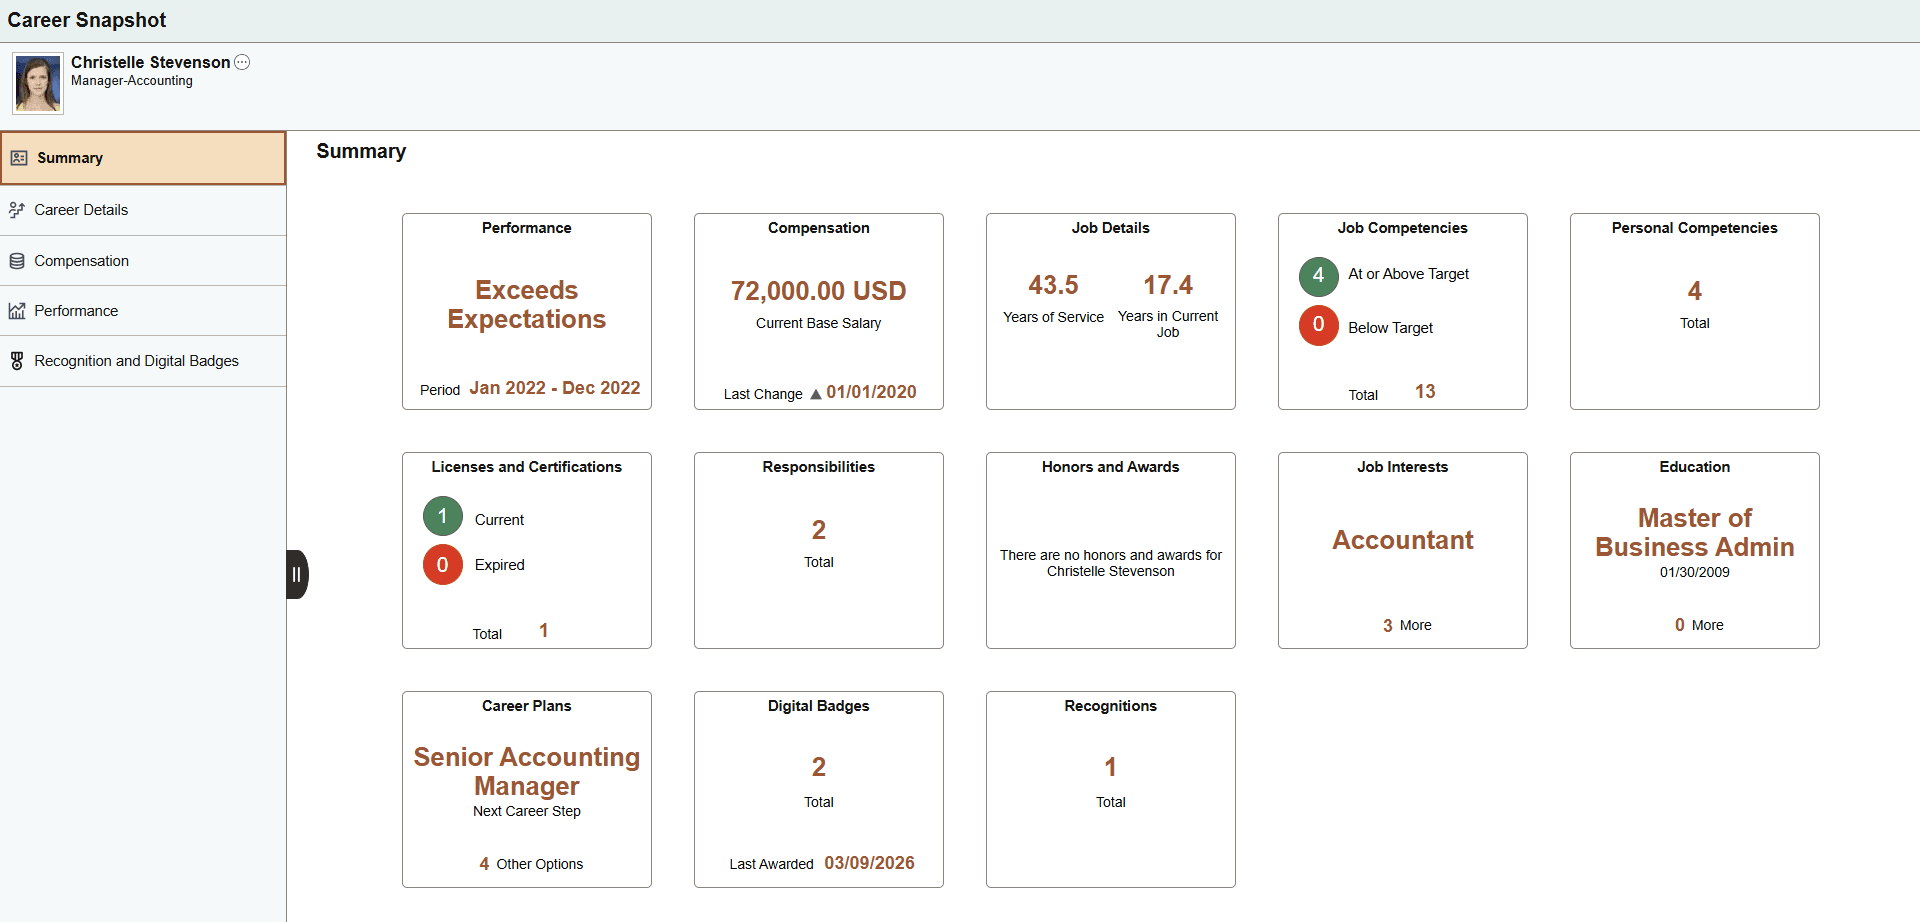This screenshot has height=922, width=1920.
Task: Click the red Below Target count badge
Action: tap(1319, 325)
